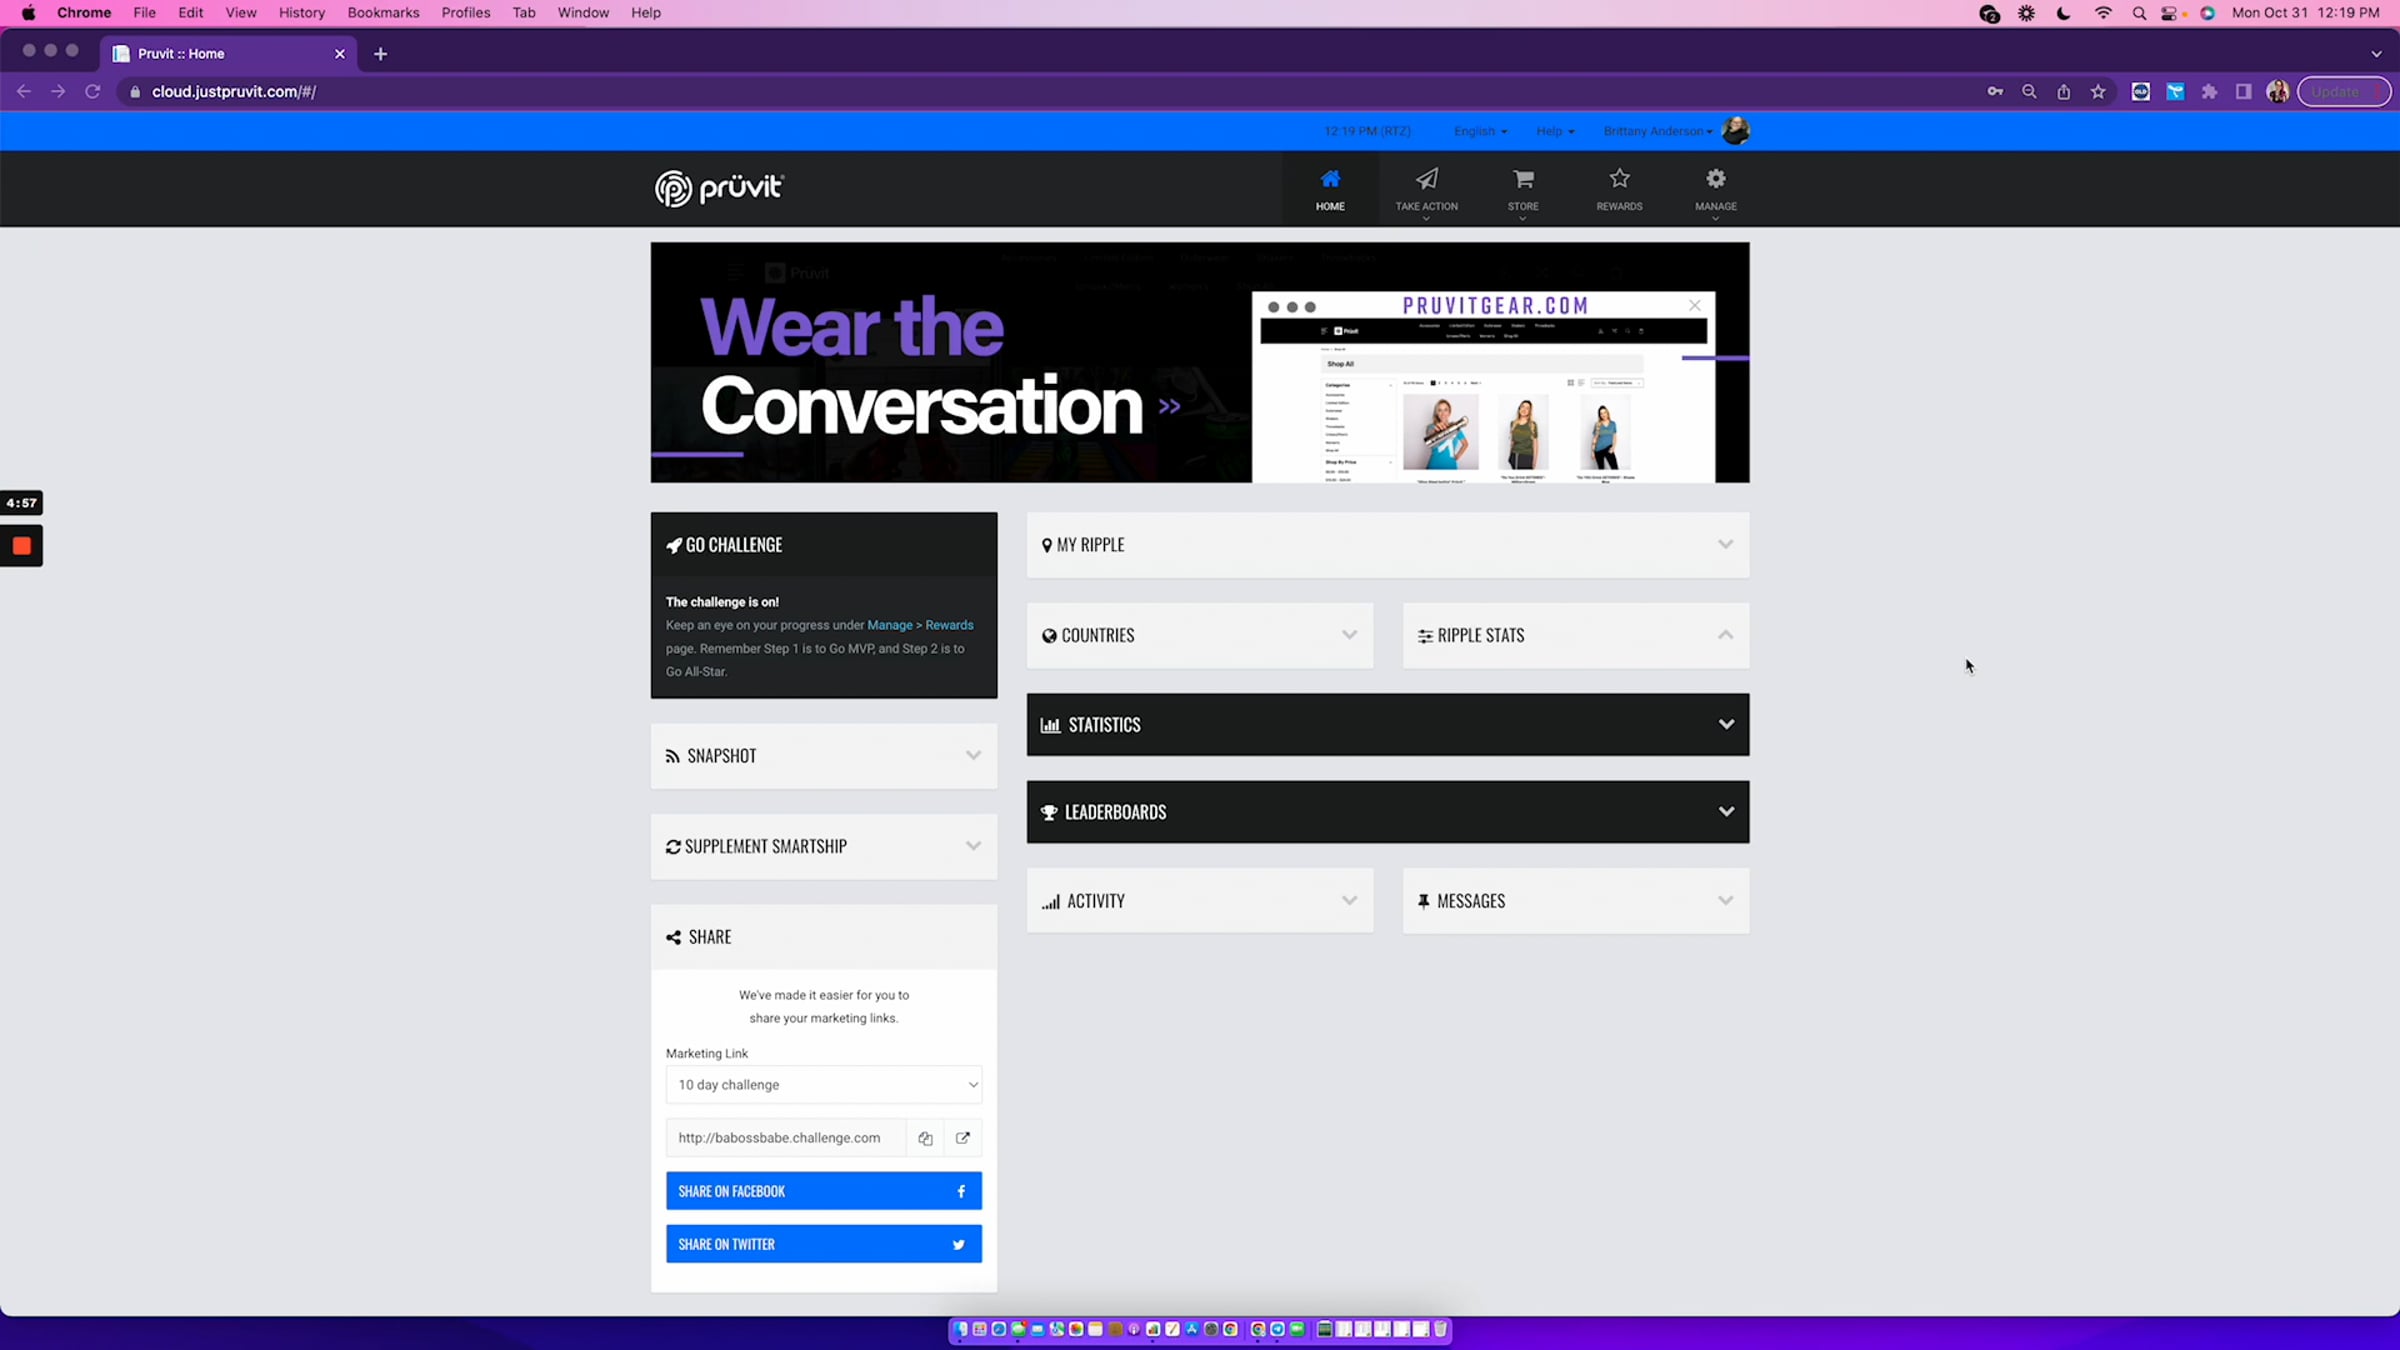Open the English language dropdown
Image resolution: width=2400 pixels, height=1350 pixels.
pyautogui.click(x=1480, y=131)
